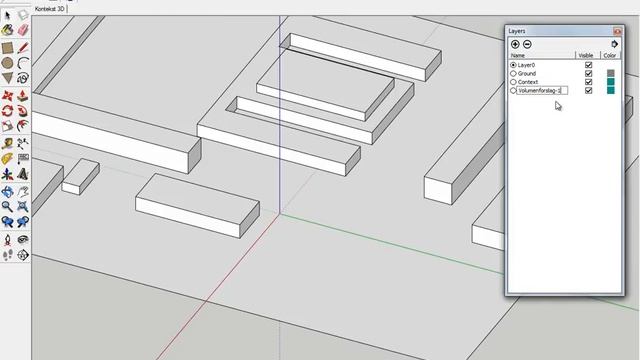Activate the Zoom magnifier tool
This screenshot has height=360, width=640.
(7, 206)
